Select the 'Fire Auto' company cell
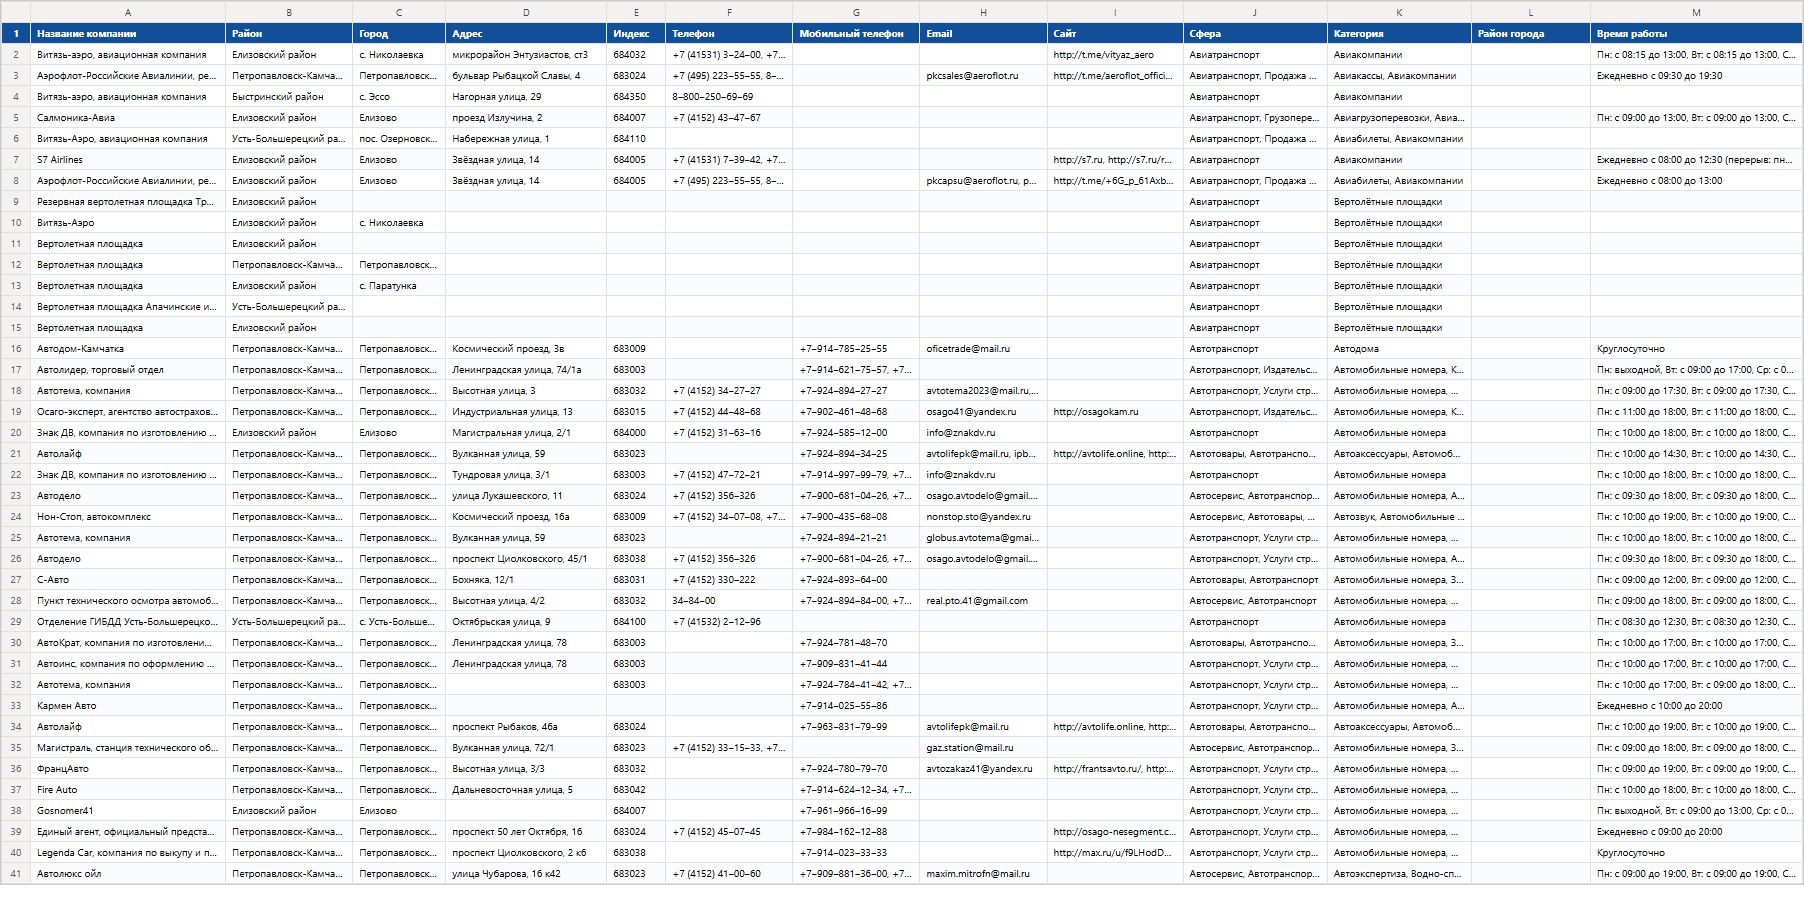Viewport: 1804px width, 902px height. coord(128,790)
